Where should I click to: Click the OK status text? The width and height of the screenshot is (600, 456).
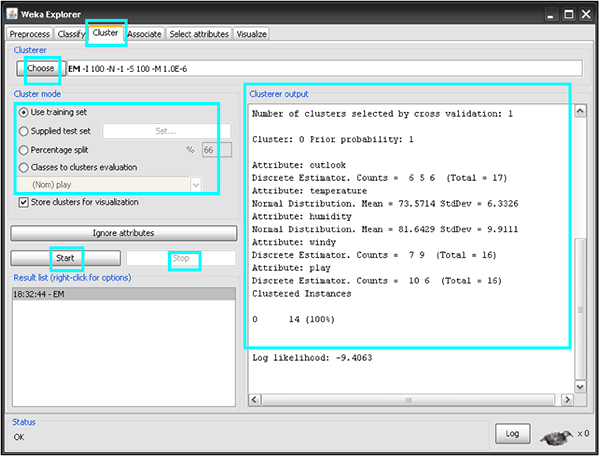click(19, 437)
